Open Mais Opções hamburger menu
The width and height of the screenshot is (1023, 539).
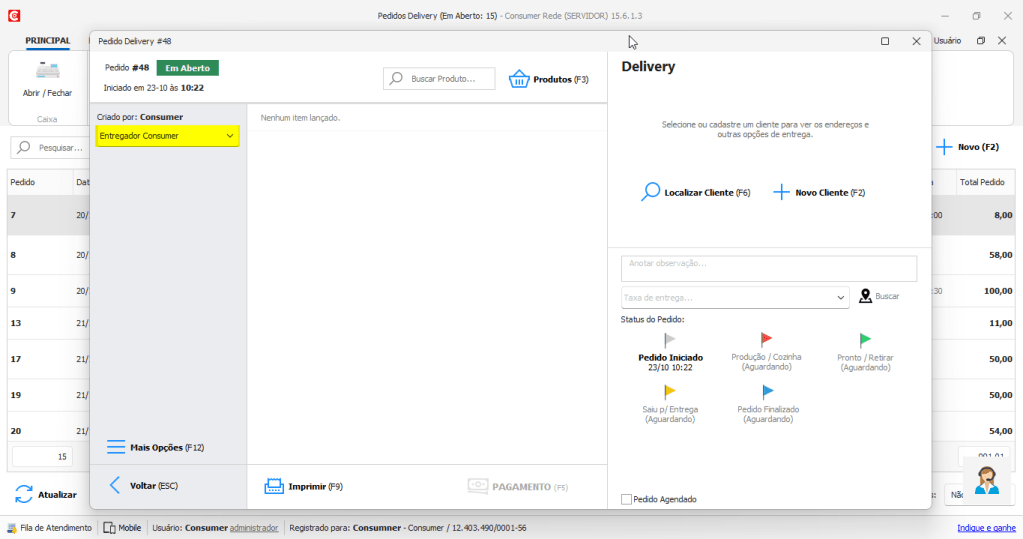click(x=117, y=447)
